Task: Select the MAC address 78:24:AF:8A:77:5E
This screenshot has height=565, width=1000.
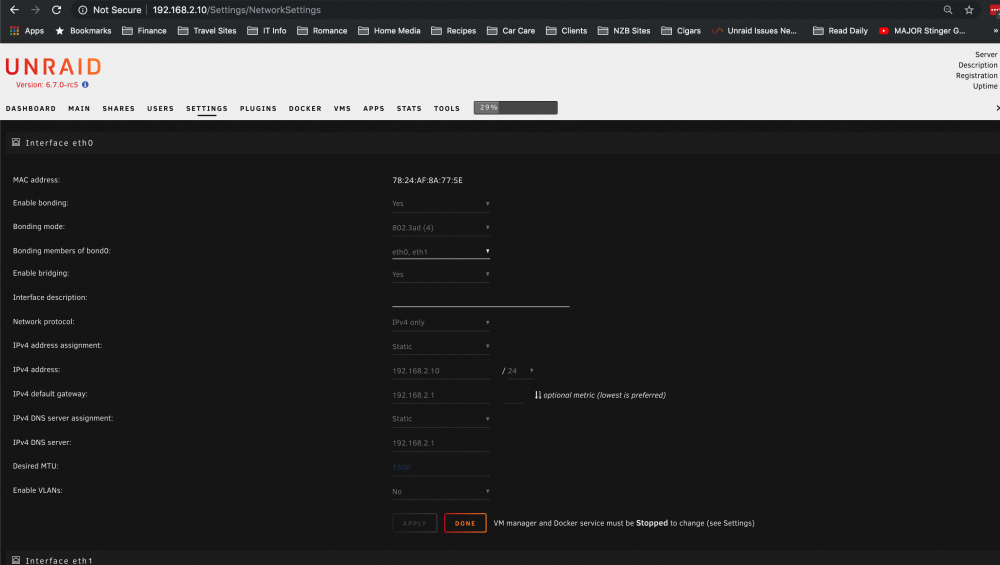Action: [x=427, y=180]
